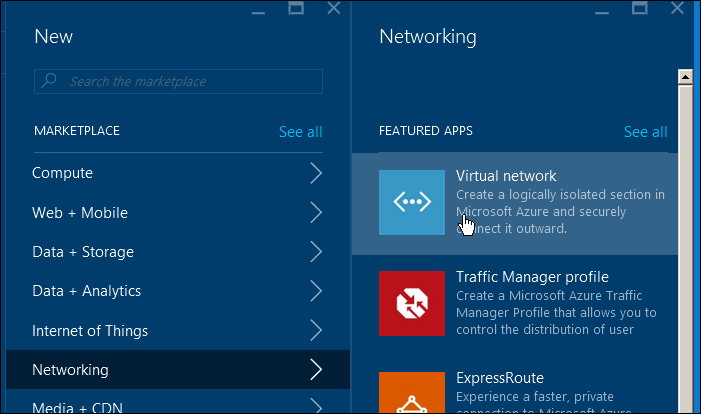Maximize the New blade
701x414 pixels.
[296, 8]
